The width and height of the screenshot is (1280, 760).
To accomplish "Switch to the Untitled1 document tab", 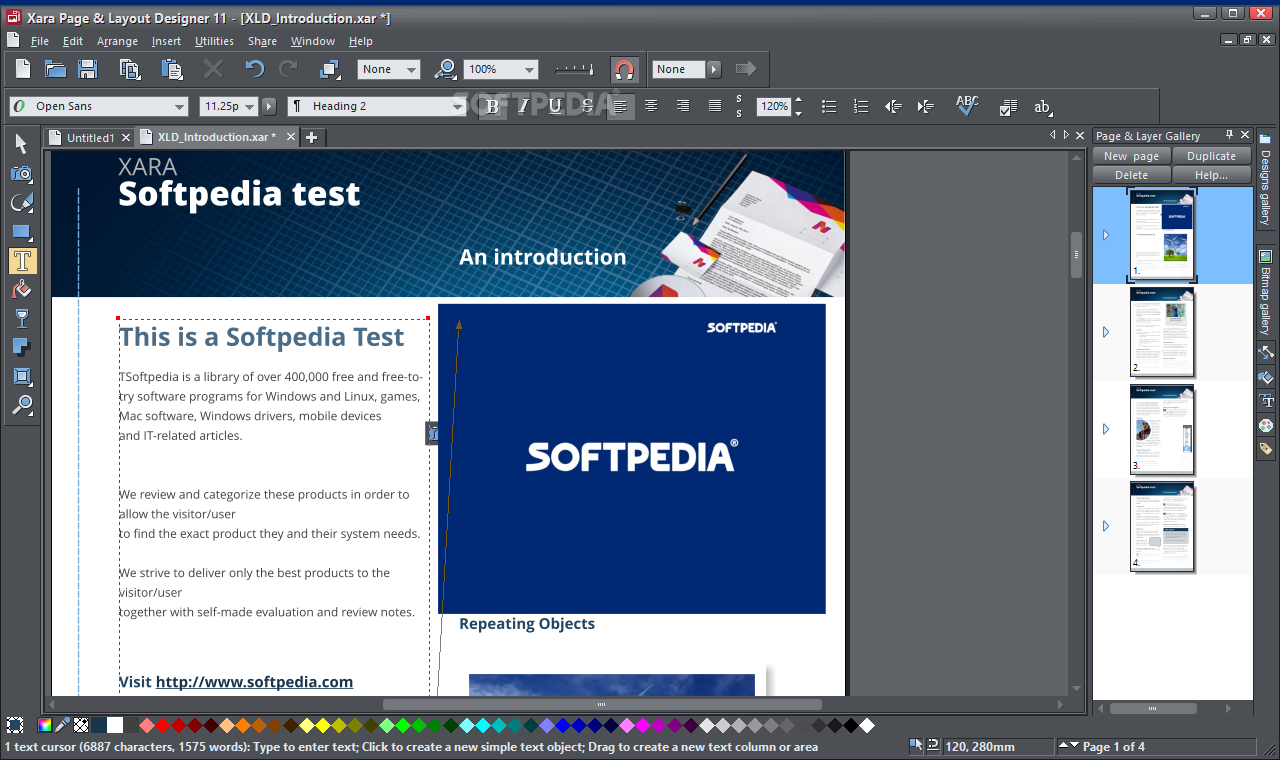I will [x=90, y=138].
